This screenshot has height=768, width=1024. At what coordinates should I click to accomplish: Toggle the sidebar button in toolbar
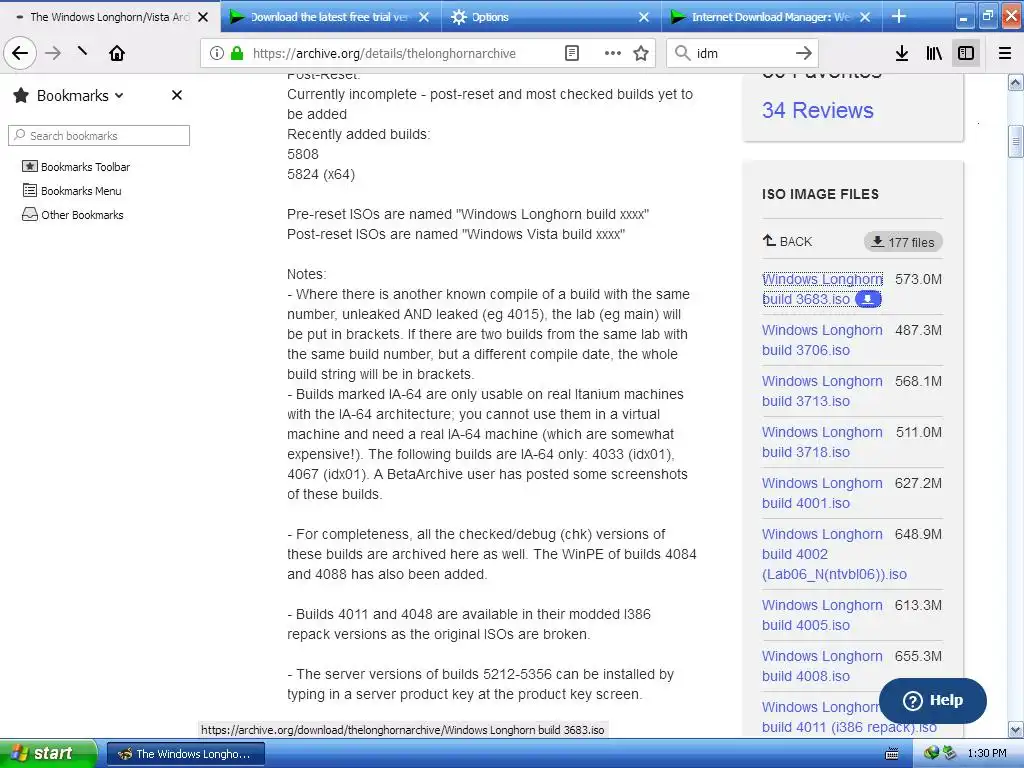966,54
